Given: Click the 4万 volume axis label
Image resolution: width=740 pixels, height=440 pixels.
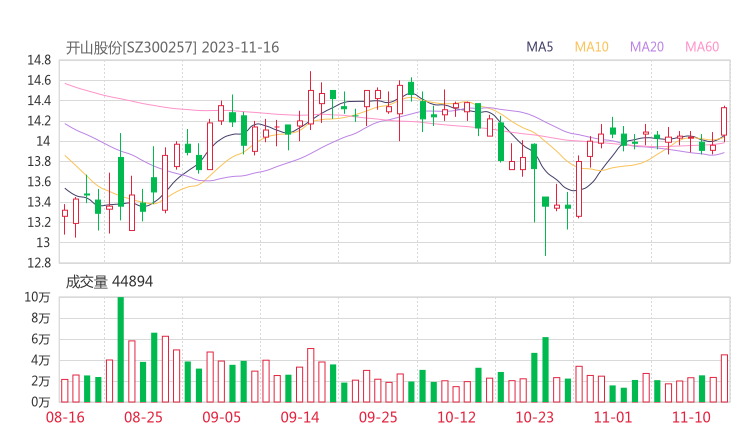Looking at the screenshot, I should [41, 360].
